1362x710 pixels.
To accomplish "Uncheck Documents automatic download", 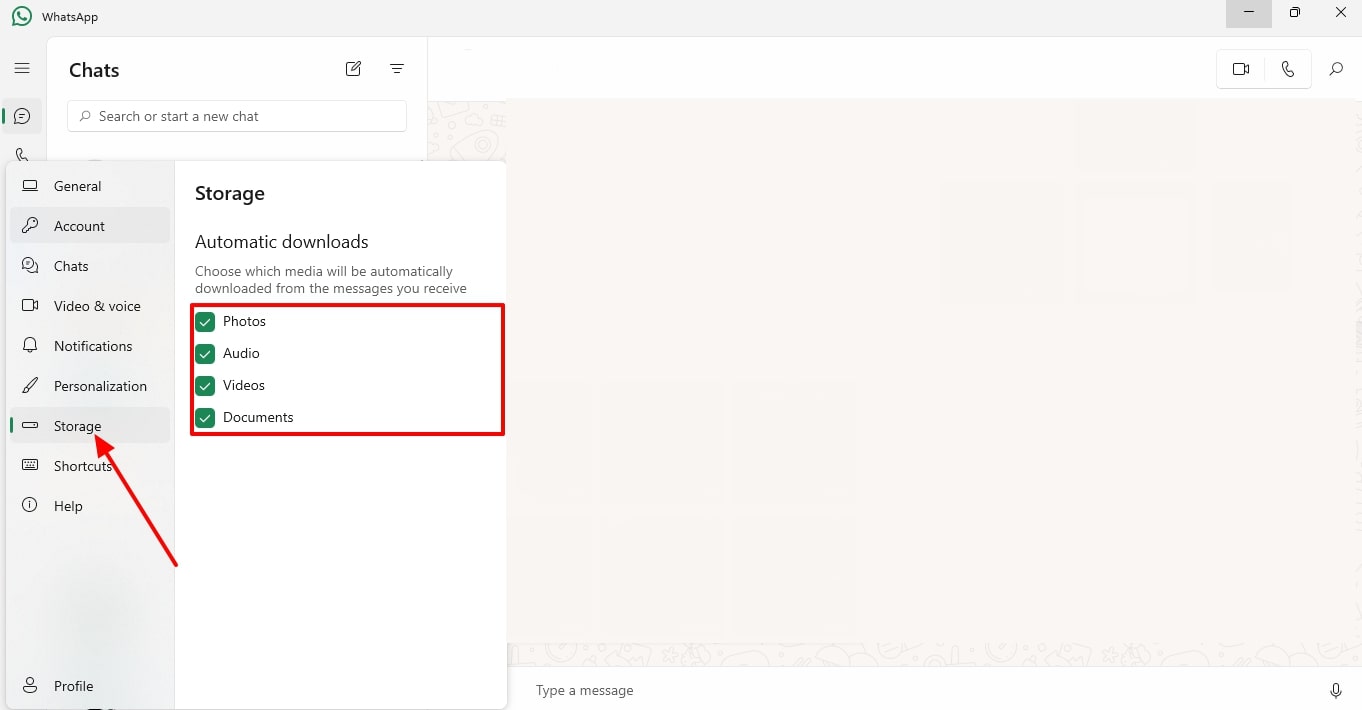I will click(x=205, y=417).
